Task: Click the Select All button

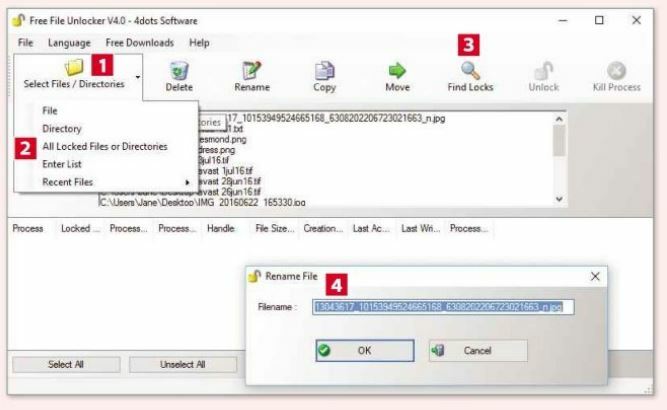Action: point(66,364)
